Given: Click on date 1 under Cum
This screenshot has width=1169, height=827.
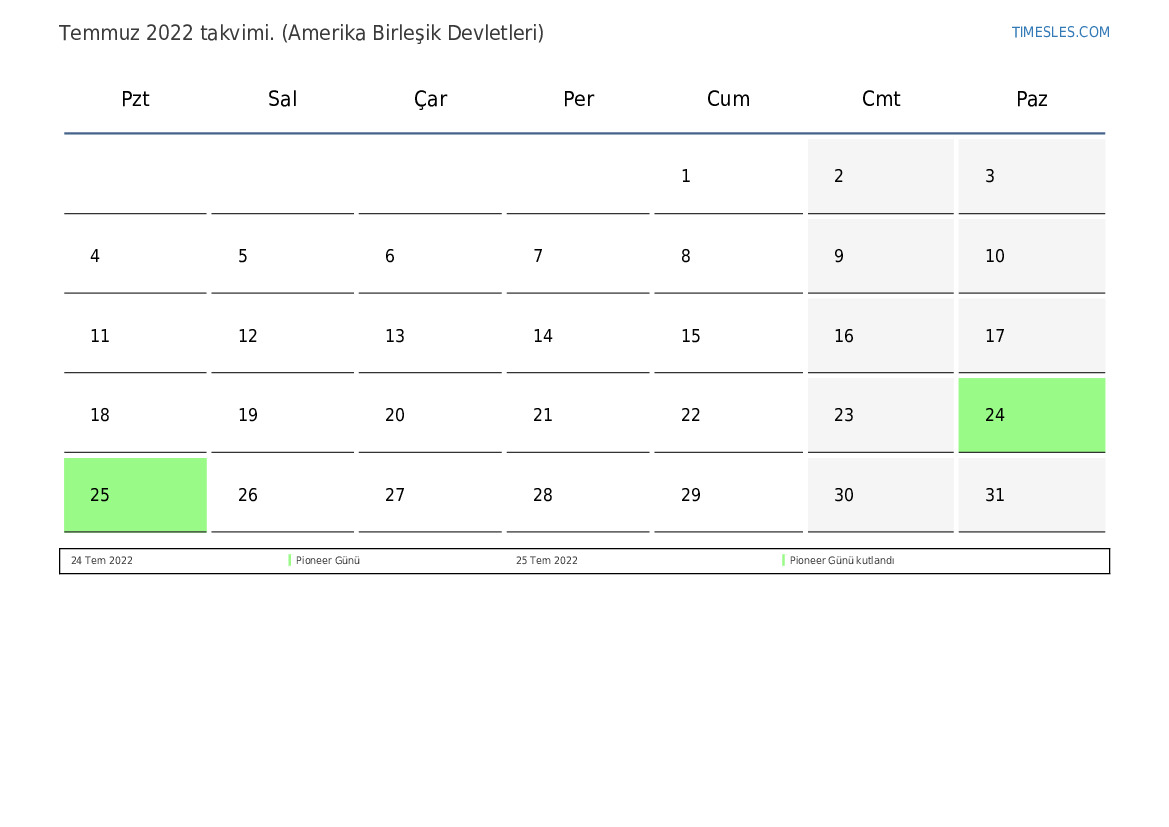Looking at the screenshot, I should [686, 177].
